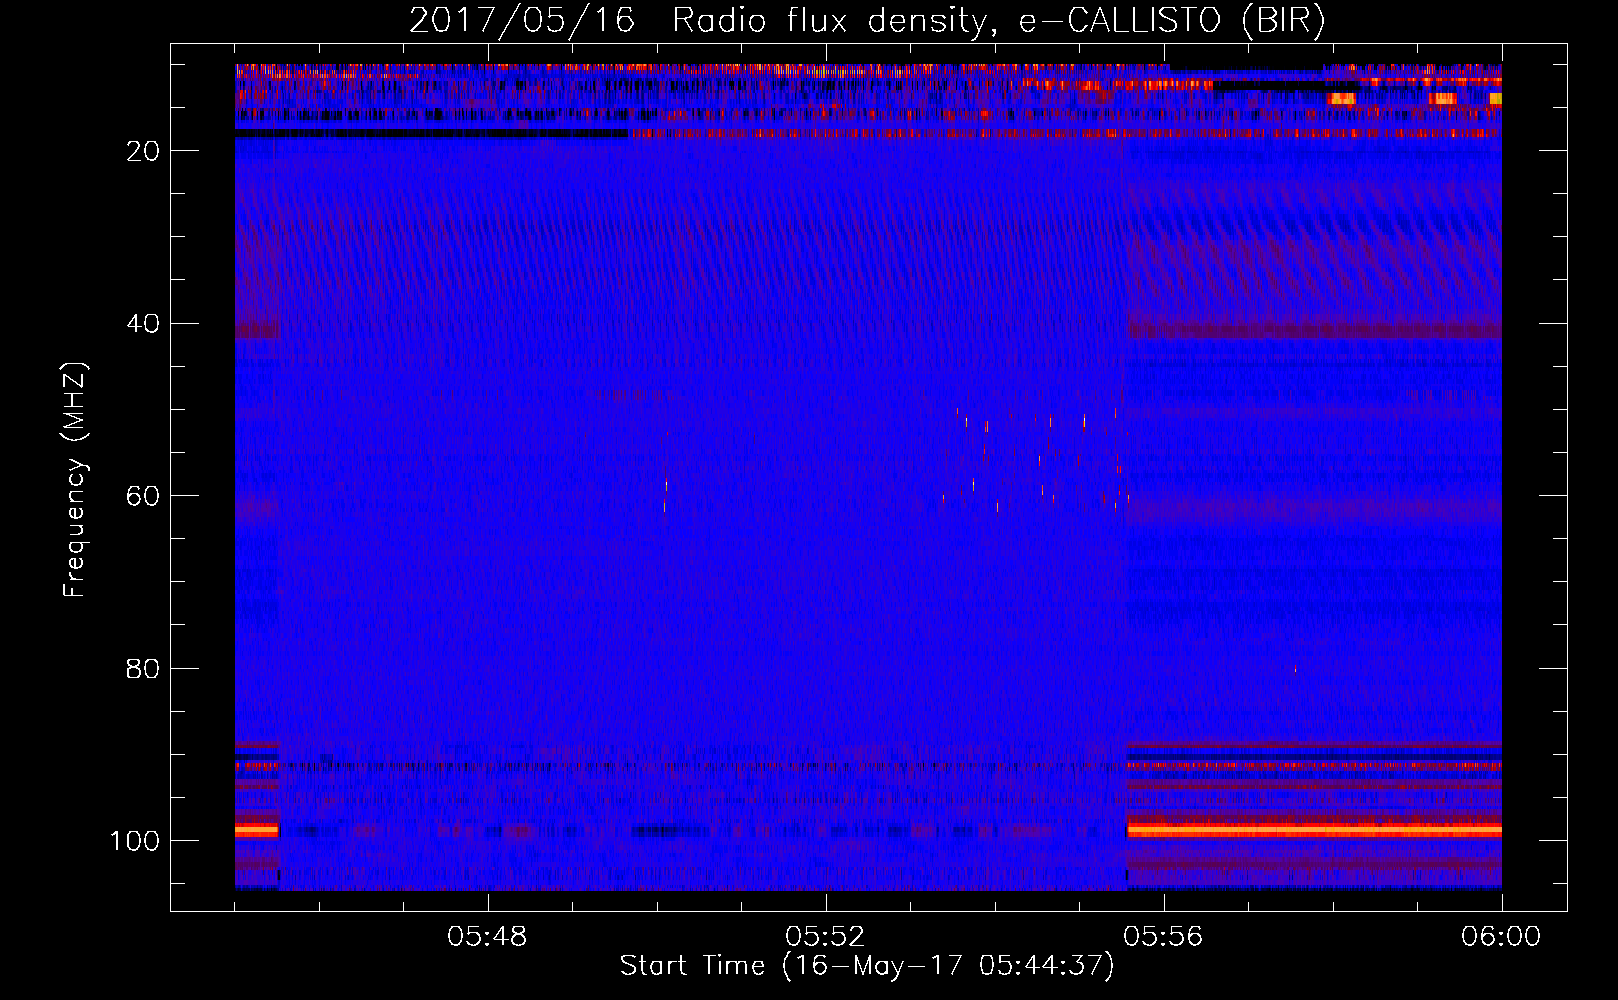Click the frequency tick label 80
1618x1000 pixels.
tap(143, 669)
